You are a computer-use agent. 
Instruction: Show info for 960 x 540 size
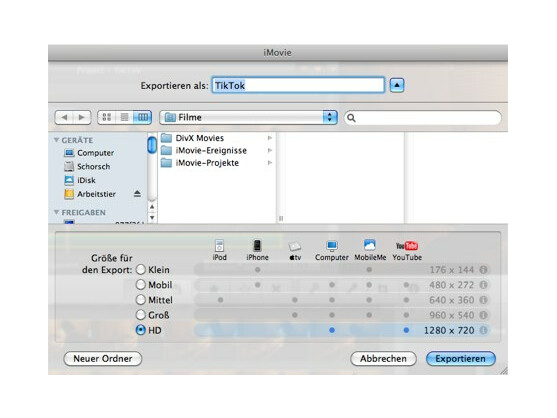pyautogui.click(x=483, y=315)
